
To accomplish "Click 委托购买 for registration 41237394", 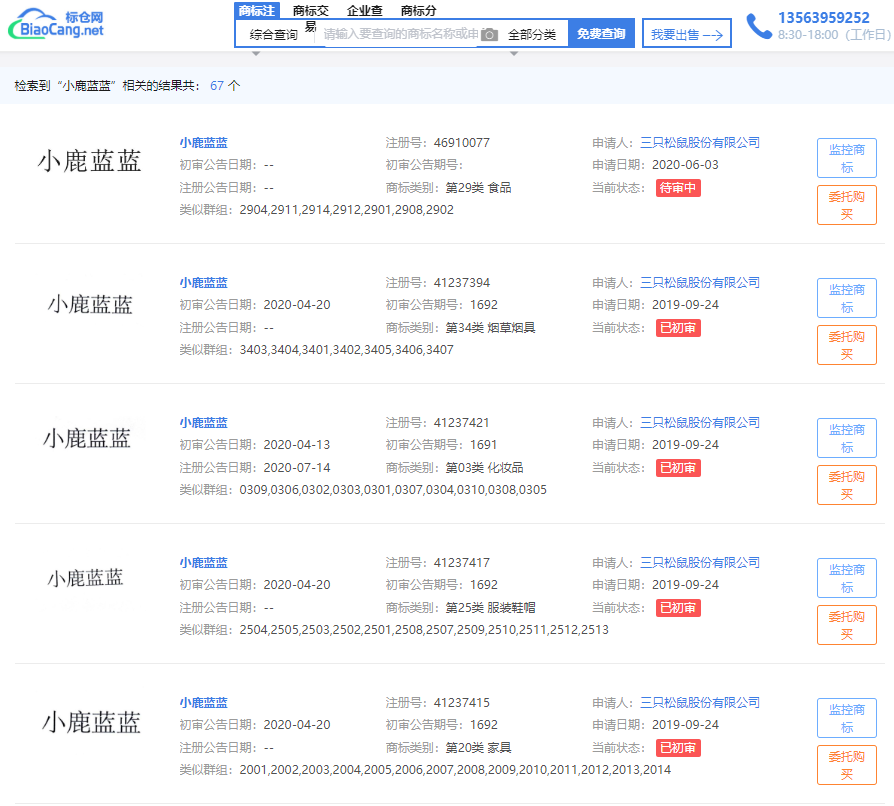I will pos(847,345).
